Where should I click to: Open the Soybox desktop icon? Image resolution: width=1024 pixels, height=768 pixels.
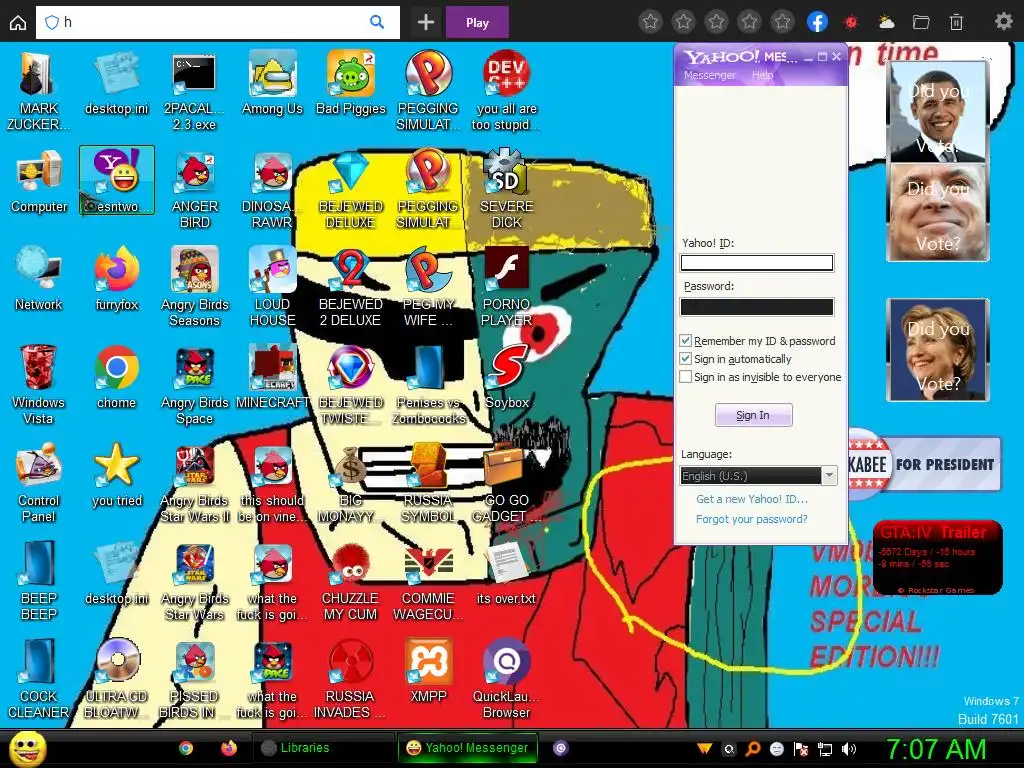pos(507,377)
